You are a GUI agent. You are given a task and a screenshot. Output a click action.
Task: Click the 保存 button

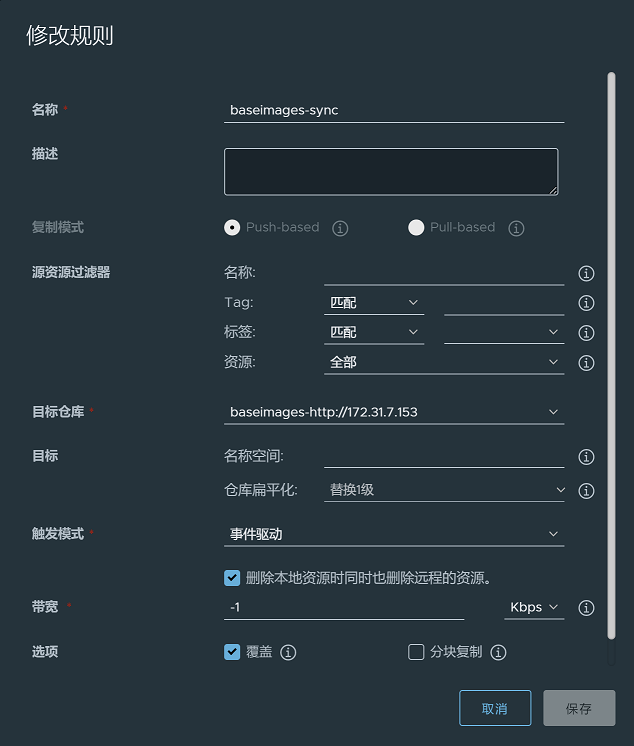pos(579,708)
